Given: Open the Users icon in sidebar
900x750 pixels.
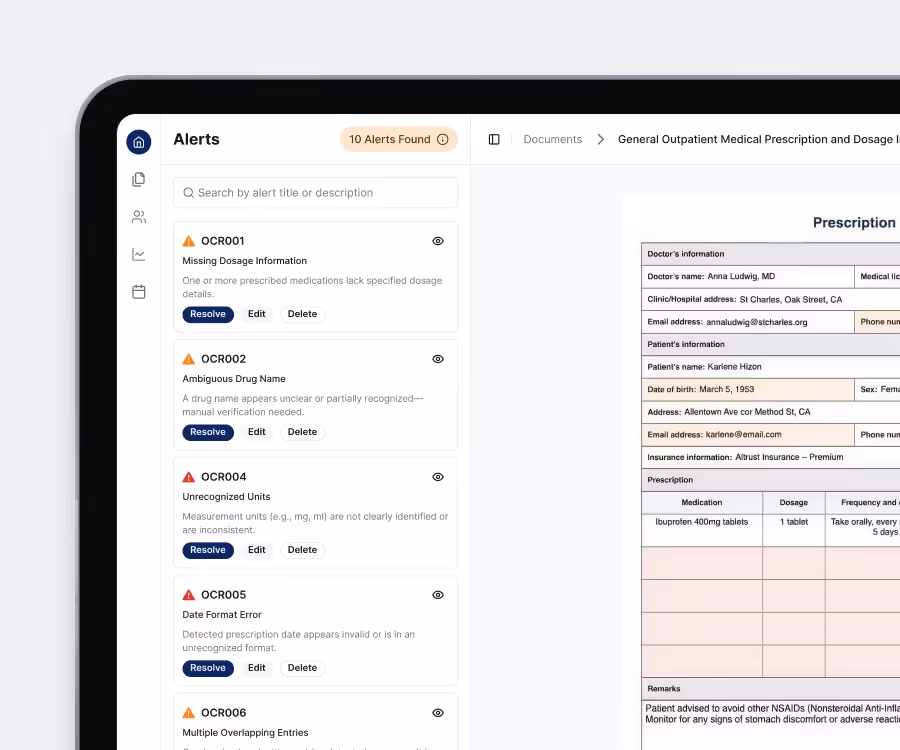Looking at the screenshot, I should (x=139, y=217).
